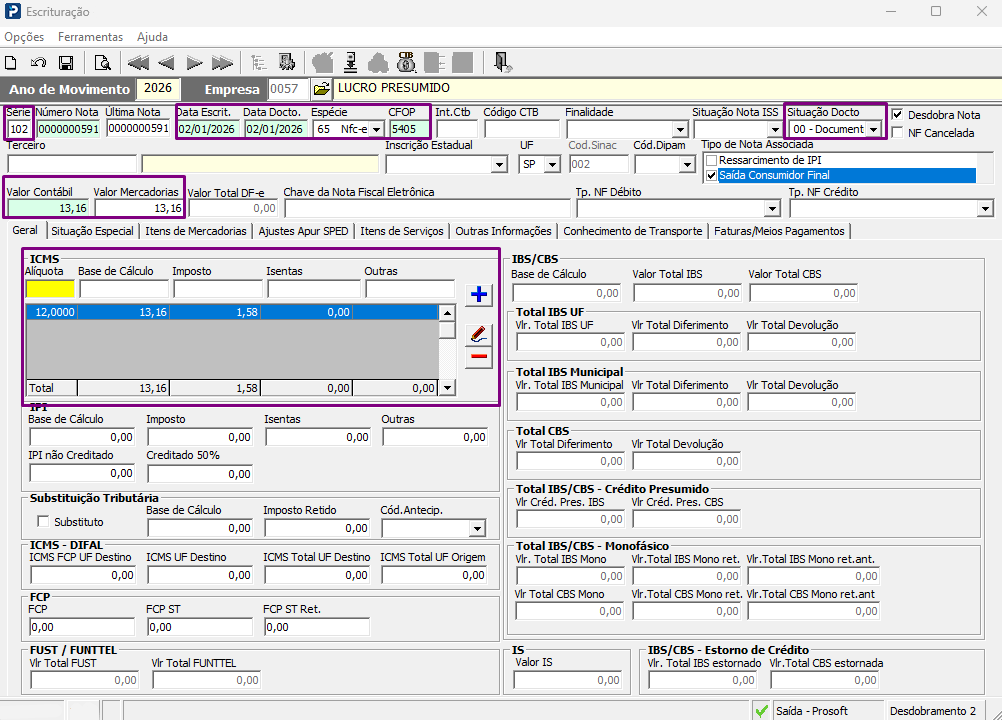
Task: Click the CTB money bag icon
Action: coord(406,62)
